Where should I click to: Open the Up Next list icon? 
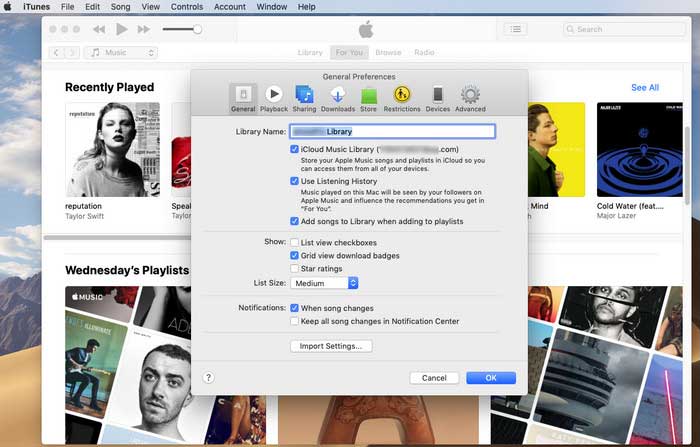516,29
